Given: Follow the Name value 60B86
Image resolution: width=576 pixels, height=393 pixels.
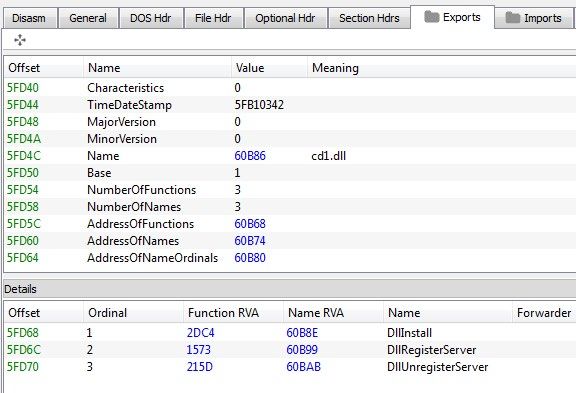Looking at the screenshot, I should pyautogui.click(x=250, y=156).
